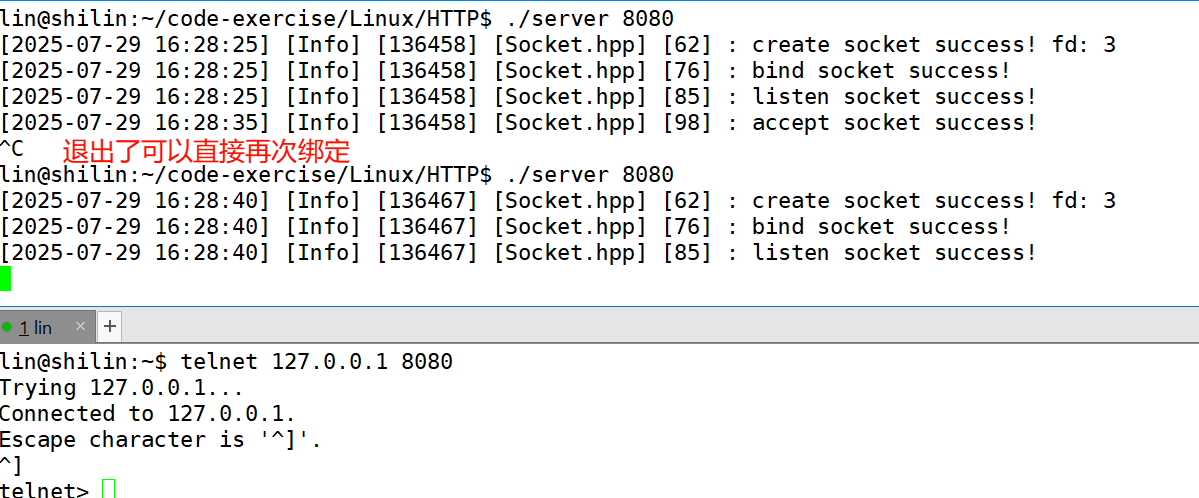
Task: Click the "telnet 127.0.0.1 8080" command line
Action: coord(226,361)
